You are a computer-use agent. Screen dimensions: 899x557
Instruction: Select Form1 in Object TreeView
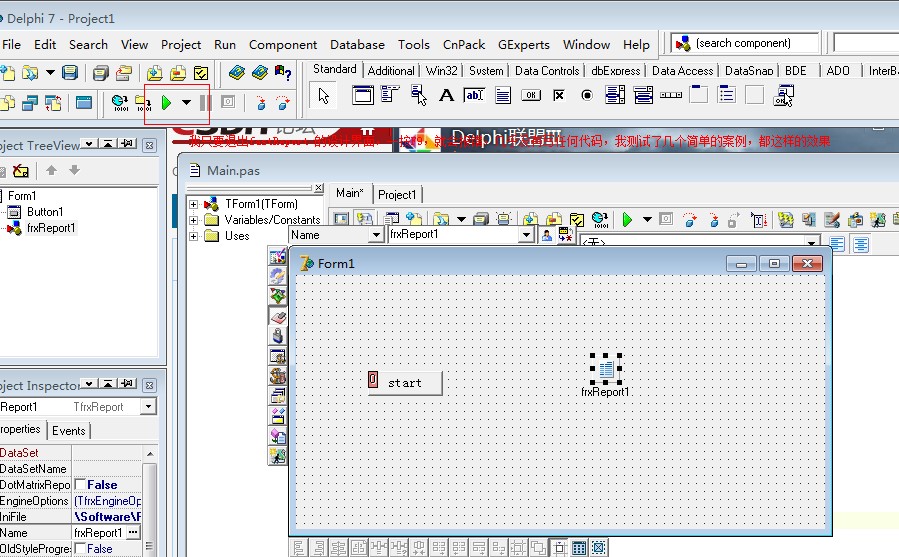point(22,196)
